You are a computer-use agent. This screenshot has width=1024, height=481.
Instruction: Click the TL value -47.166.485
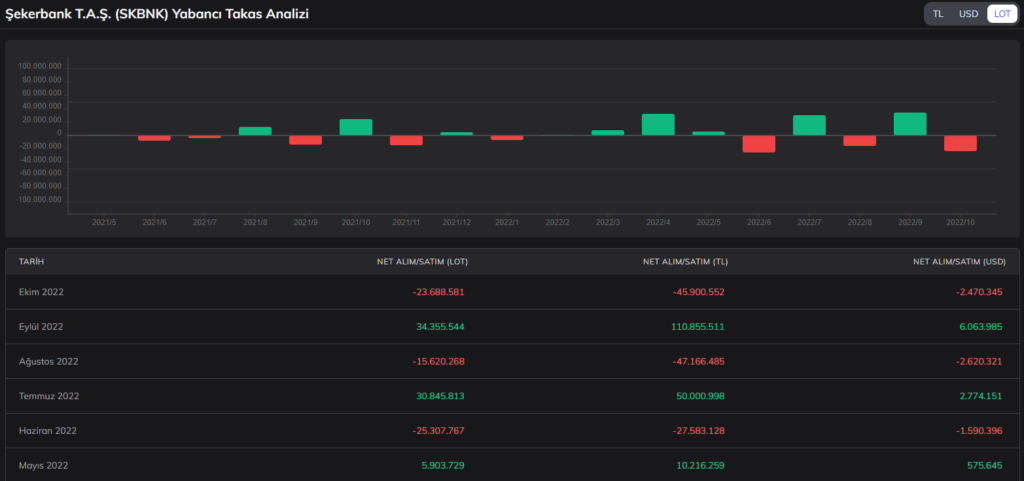(x=698, y=361)
